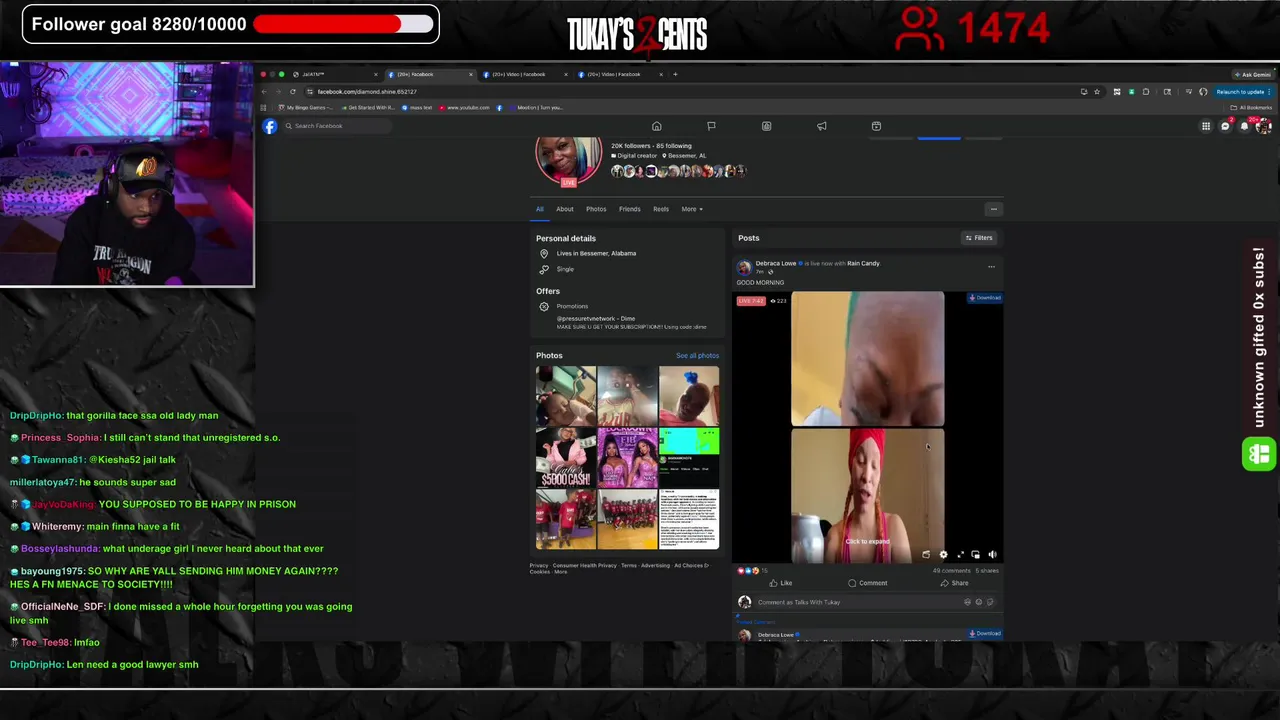
Task: Open Messenger chats icon
Action: pos(1225,126)
